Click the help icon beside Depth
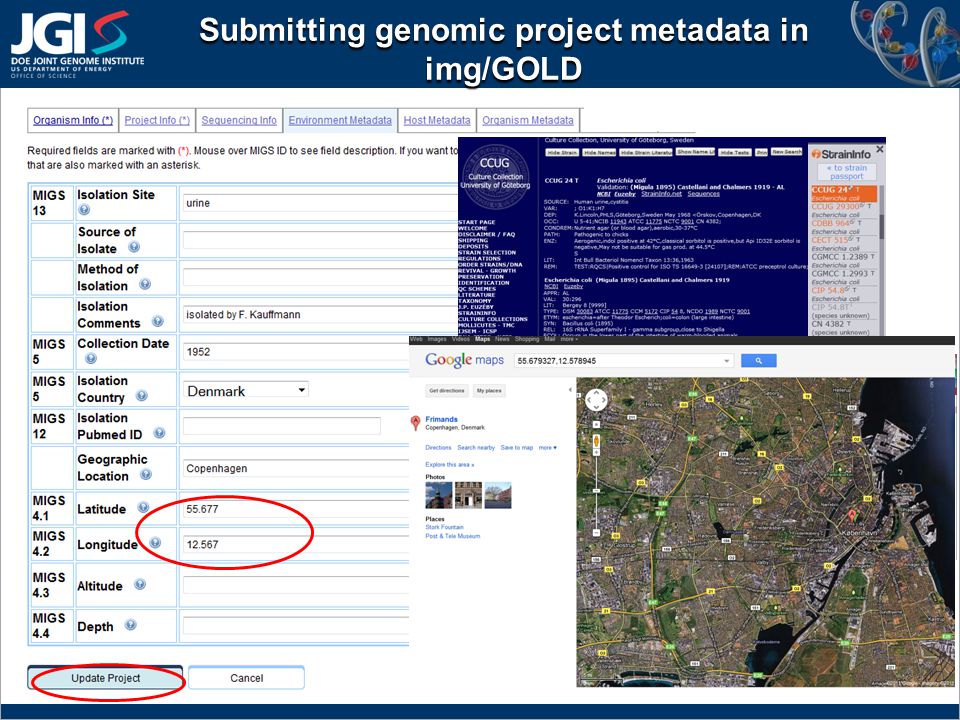 click(130, 625)
